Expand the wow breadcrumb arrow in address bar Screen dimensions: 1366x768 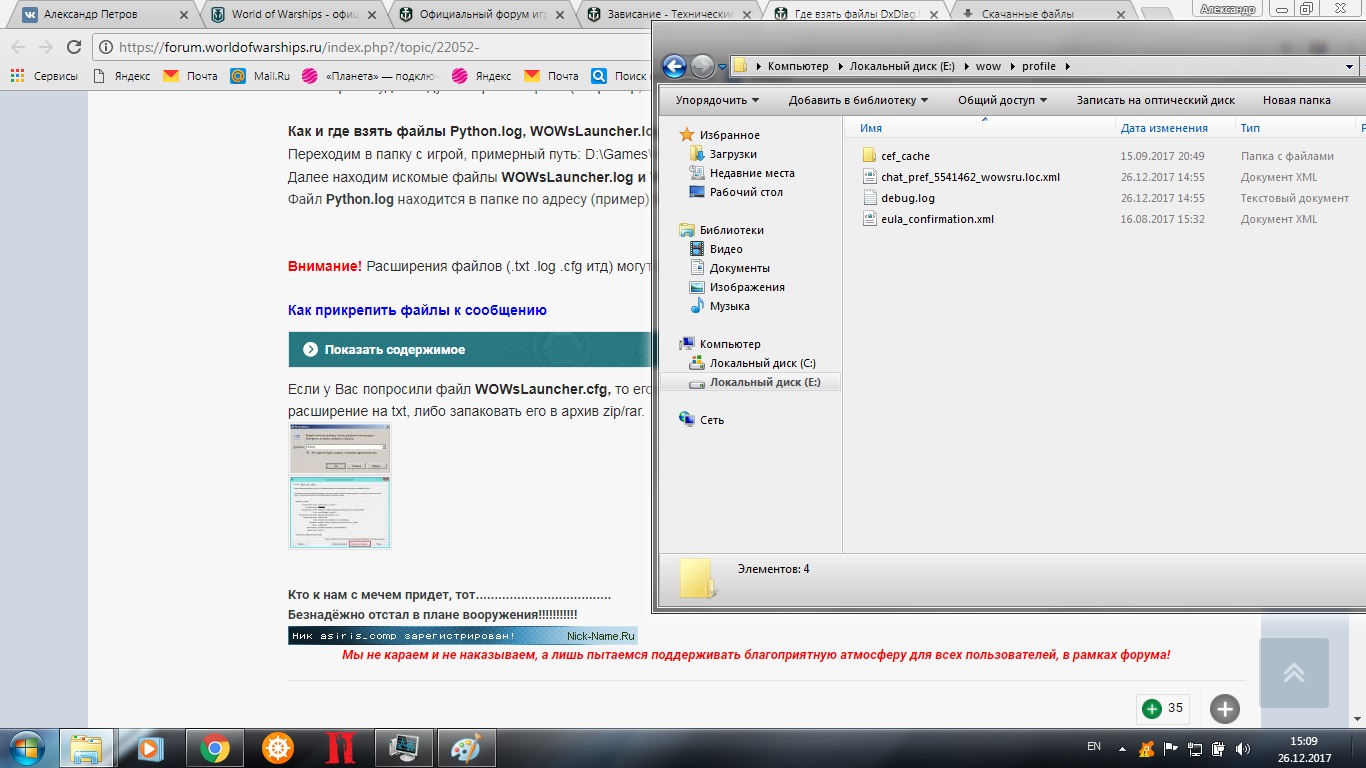(x=1010, y=66)
